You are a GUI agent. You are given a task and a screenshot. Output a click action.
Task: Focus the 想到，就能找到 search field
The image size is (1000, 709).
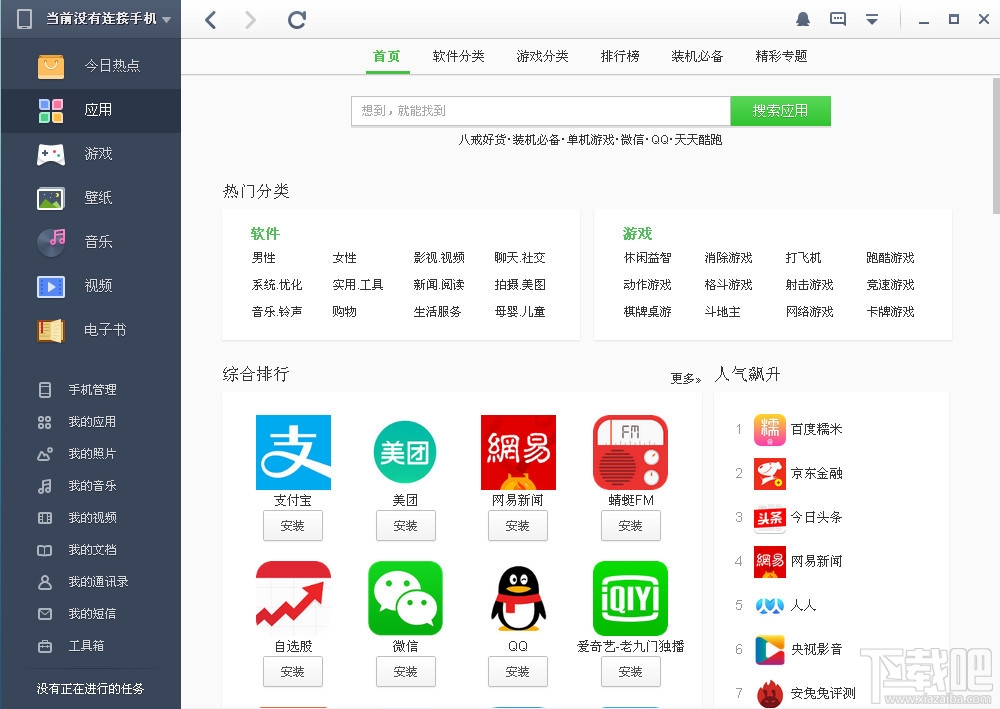point(541,111)
